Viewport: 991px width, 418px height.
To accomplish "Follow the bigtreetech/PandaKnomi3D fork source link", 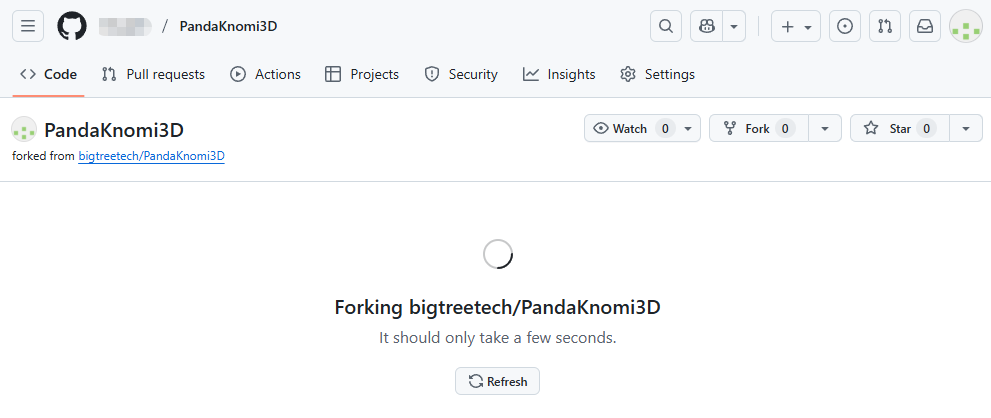I will tap(151, 156).
